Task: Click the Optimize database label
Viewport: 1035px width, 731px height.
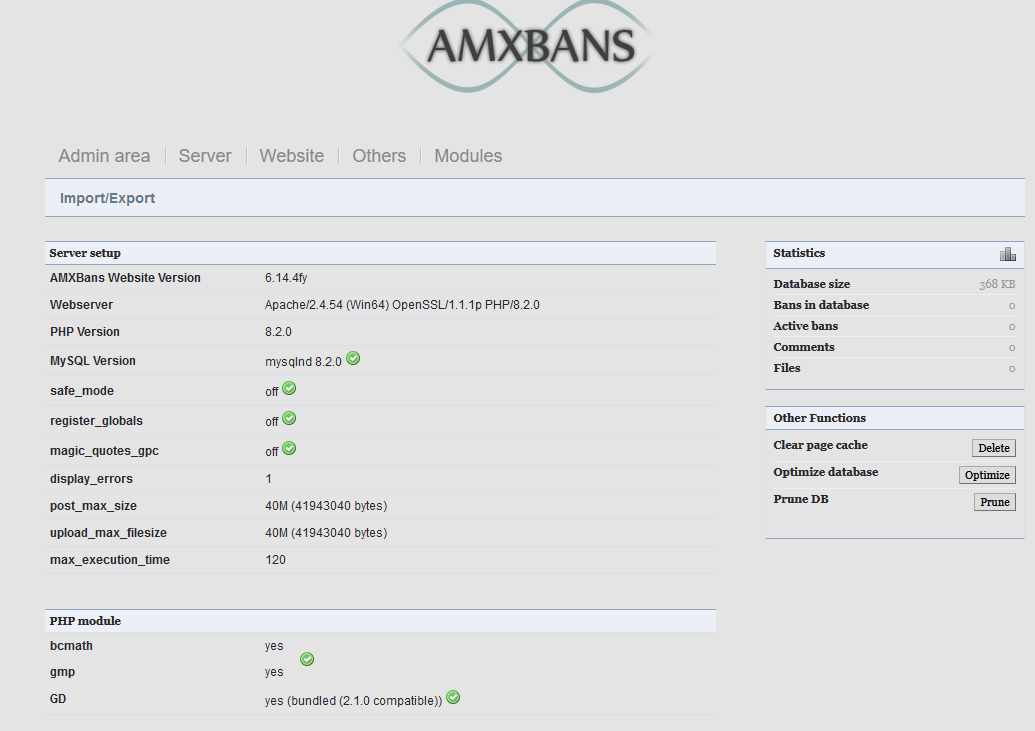Action: 826,472
